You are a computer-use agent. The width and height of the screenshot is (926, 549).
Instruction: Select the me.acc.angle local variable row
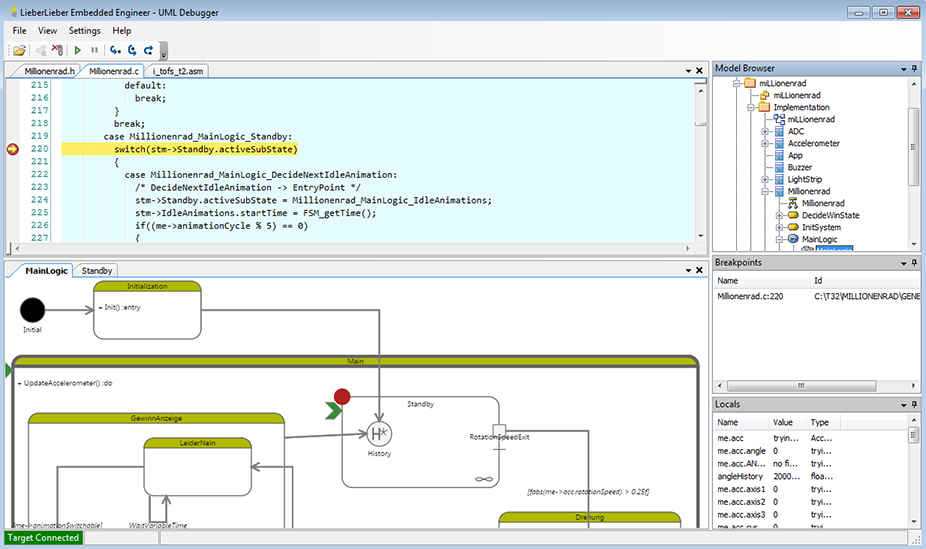click(x=810, y=451)
